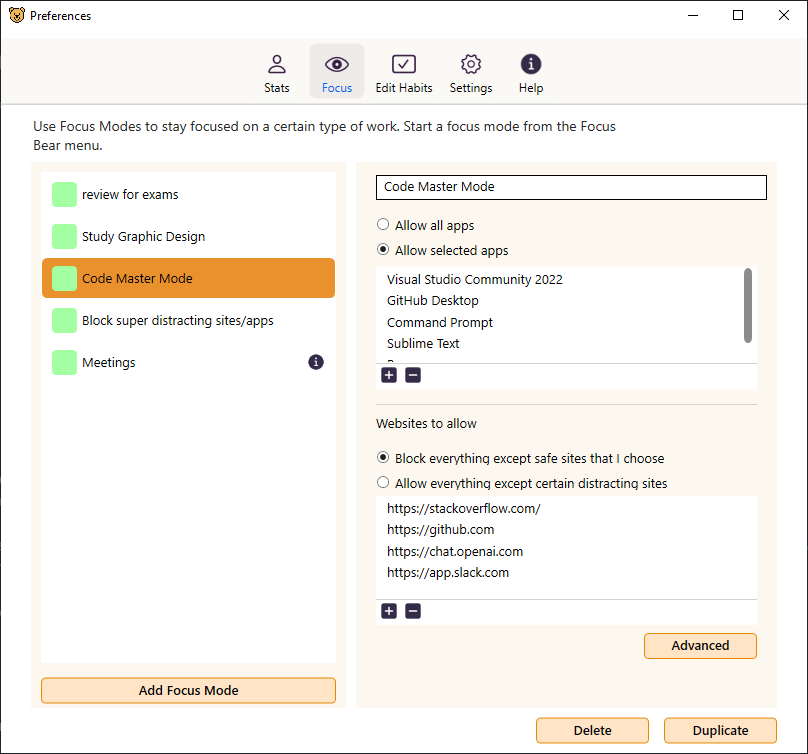This screenshot has height=754, width=808.
Task: Select Visual Studio Community 2022 in apps list
Action: tap(475, 279)
